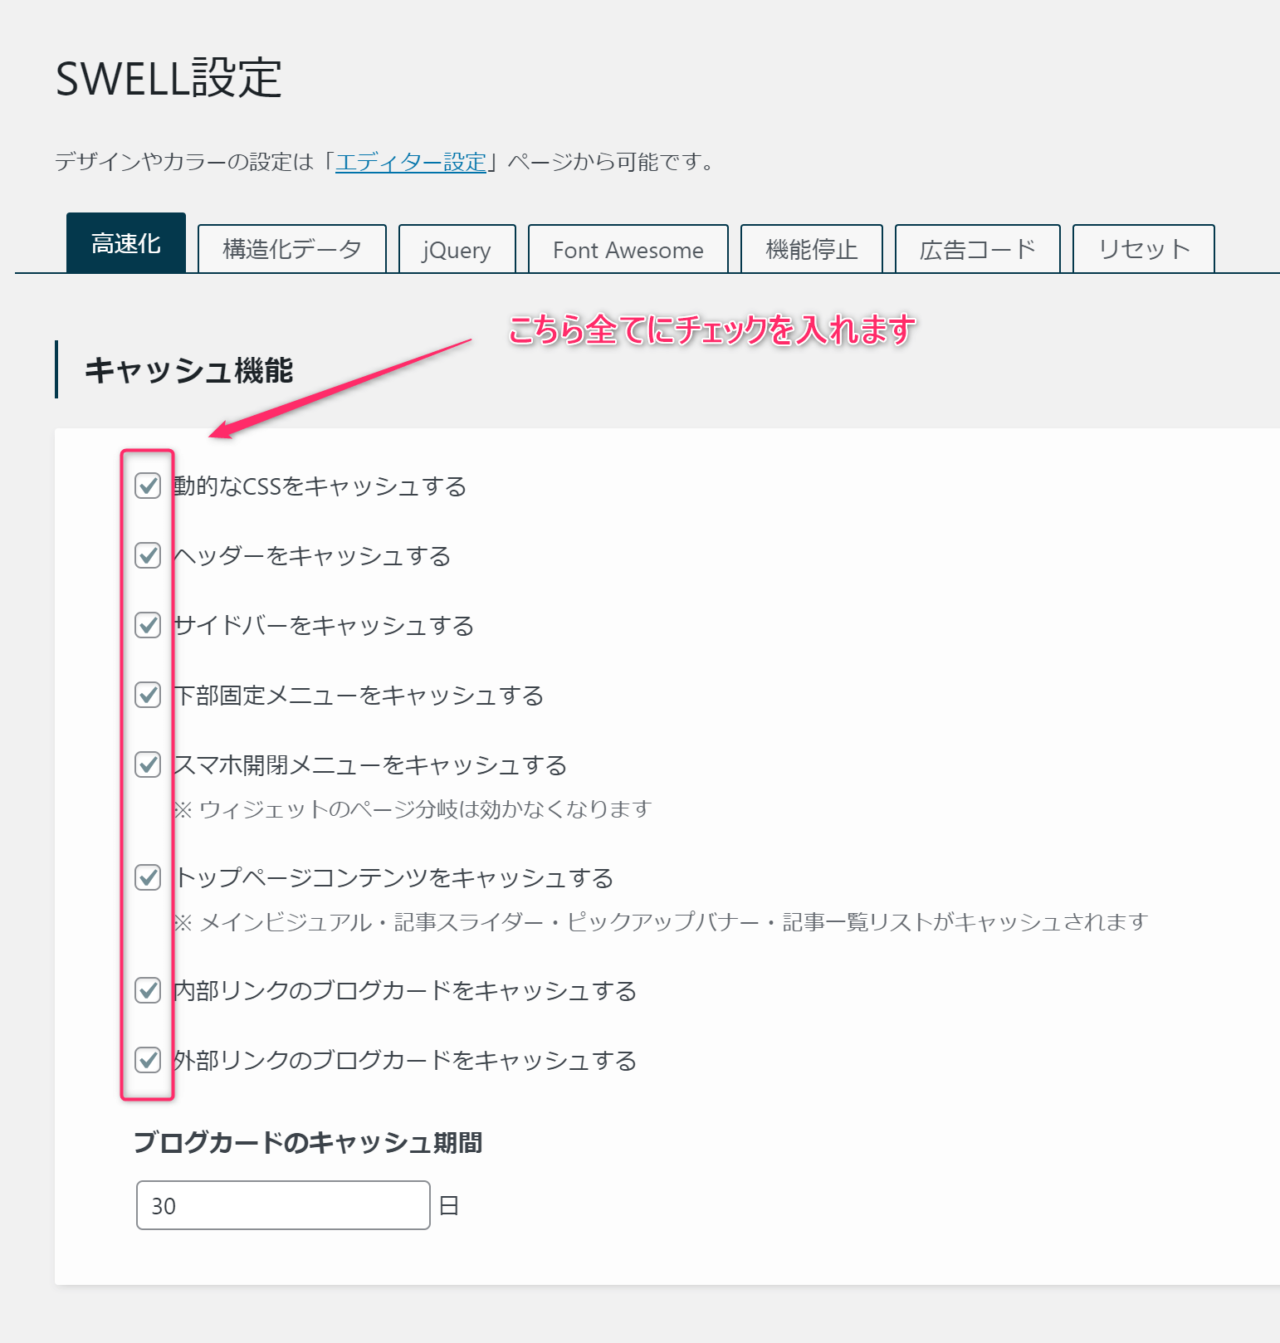Open the 機能停止 tab
This screenshot has height=1343, width=1280.
(x=812, y=249)
